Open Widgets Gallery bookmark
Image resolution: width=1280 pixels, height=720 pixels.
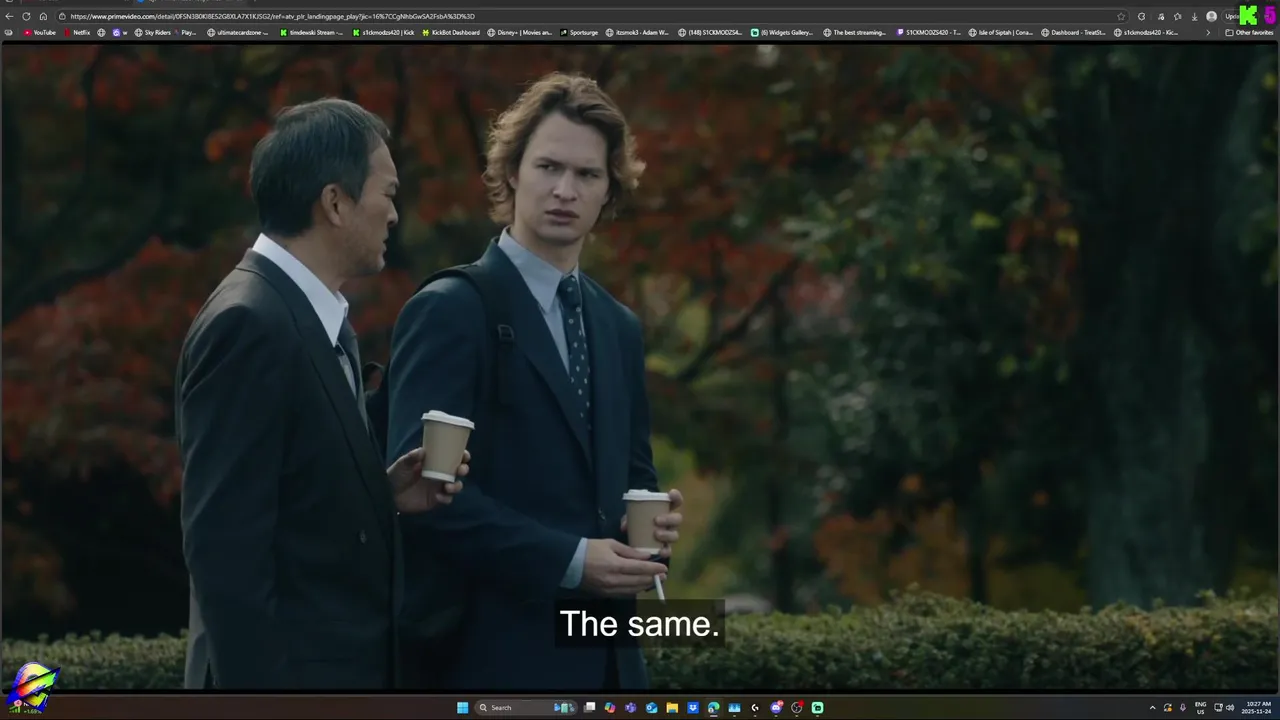tap(782, 32)
